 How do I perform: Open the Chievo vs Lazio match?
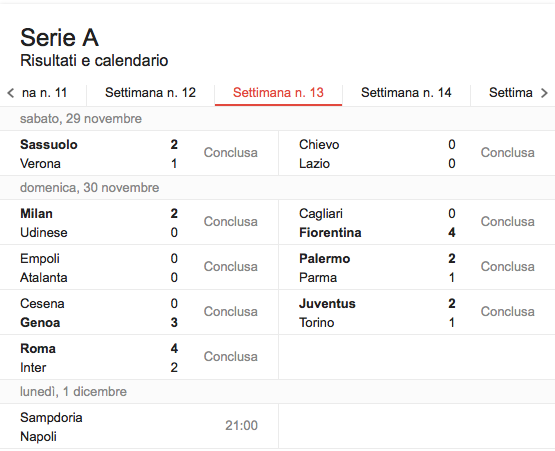[x=417, y=153]
